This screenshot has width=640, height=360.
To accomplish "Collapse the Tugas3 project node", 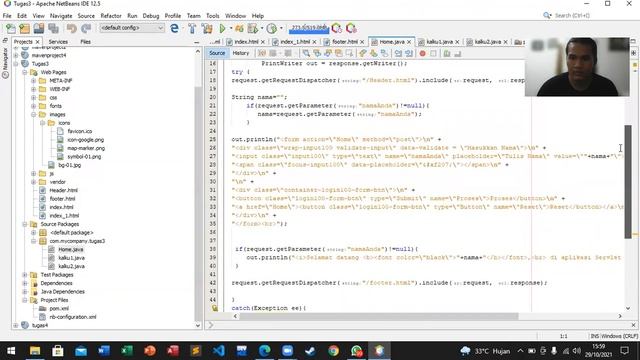I will 16,64.
